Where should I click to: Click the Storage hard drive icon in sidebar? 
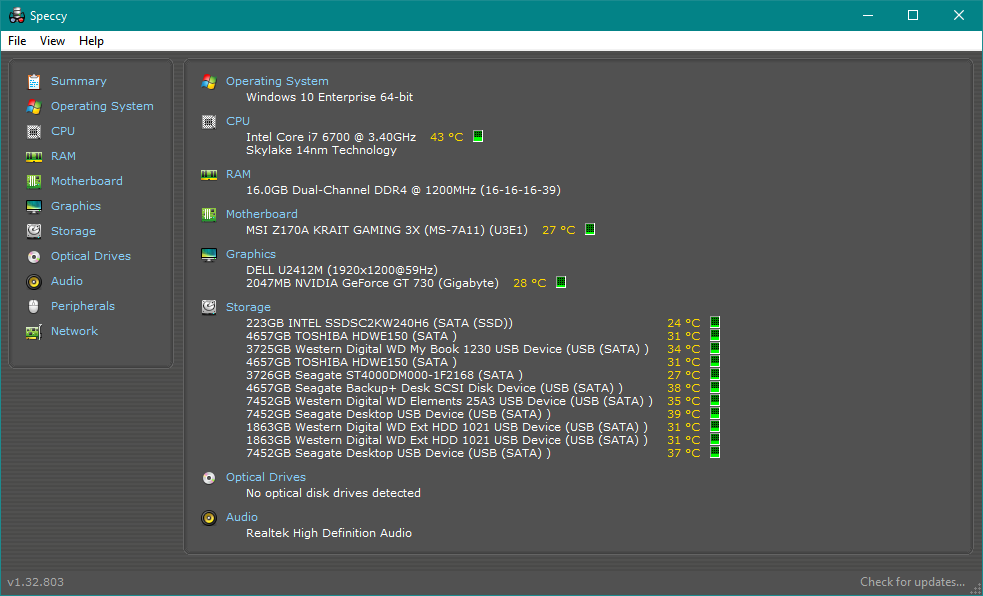34,231
